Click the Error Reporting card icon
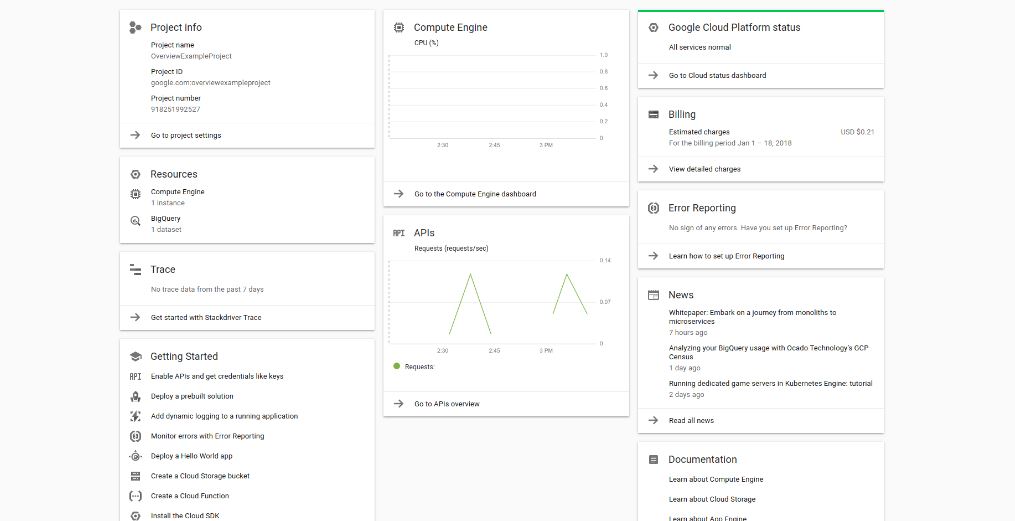Screen dimensions: 1015x521 (653, 208)
